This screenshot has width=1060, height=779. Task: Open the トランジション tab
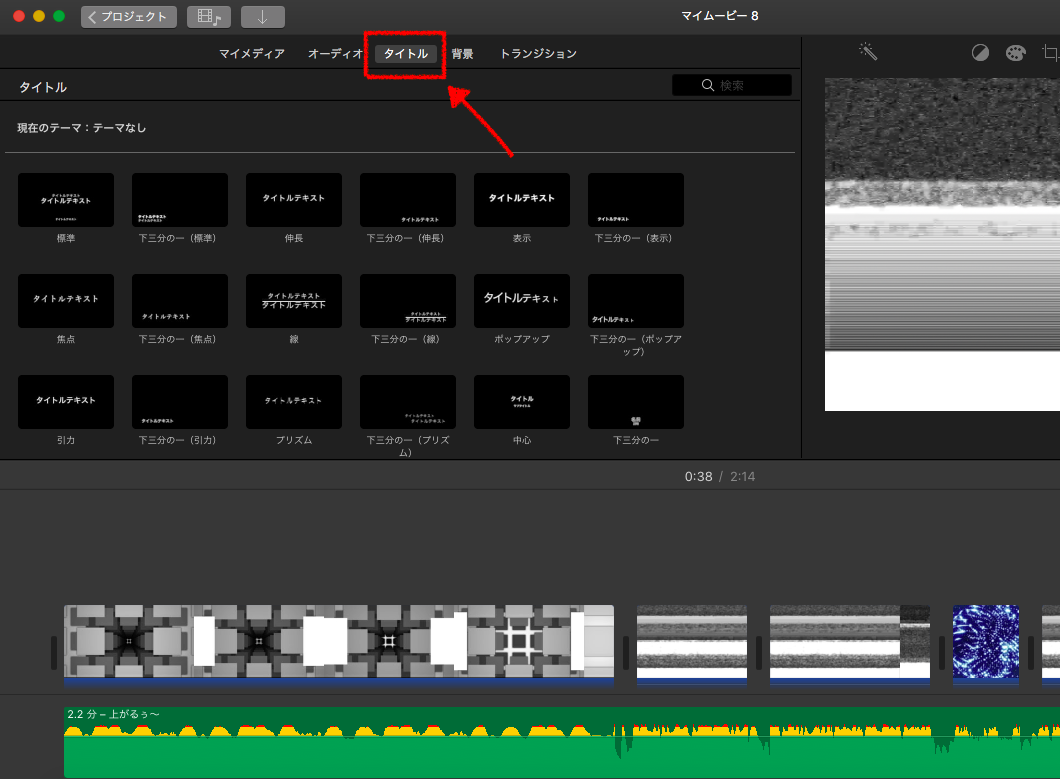(x=538, y=53)
